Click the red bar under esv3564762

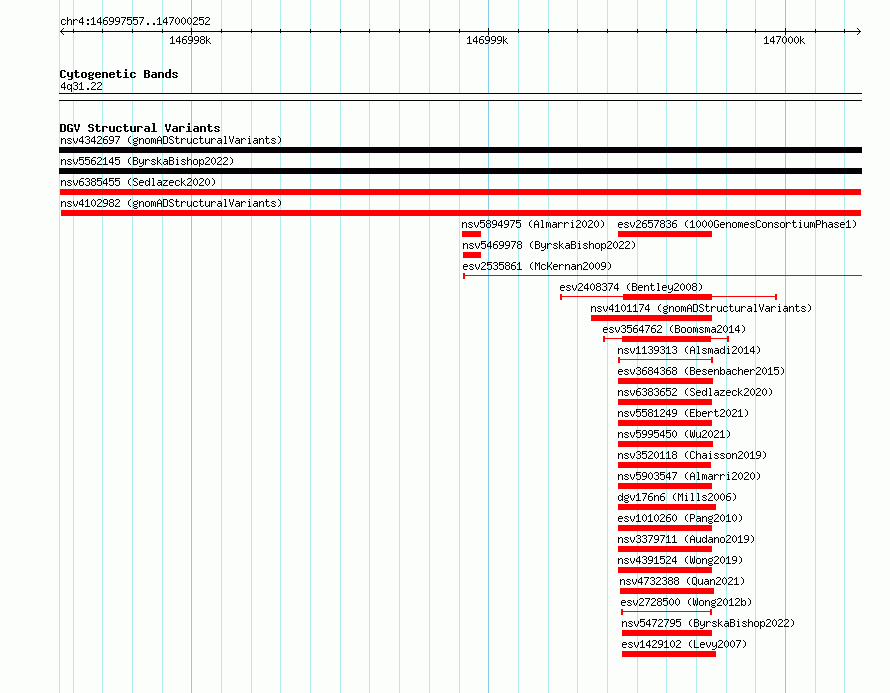pos(666,339)
